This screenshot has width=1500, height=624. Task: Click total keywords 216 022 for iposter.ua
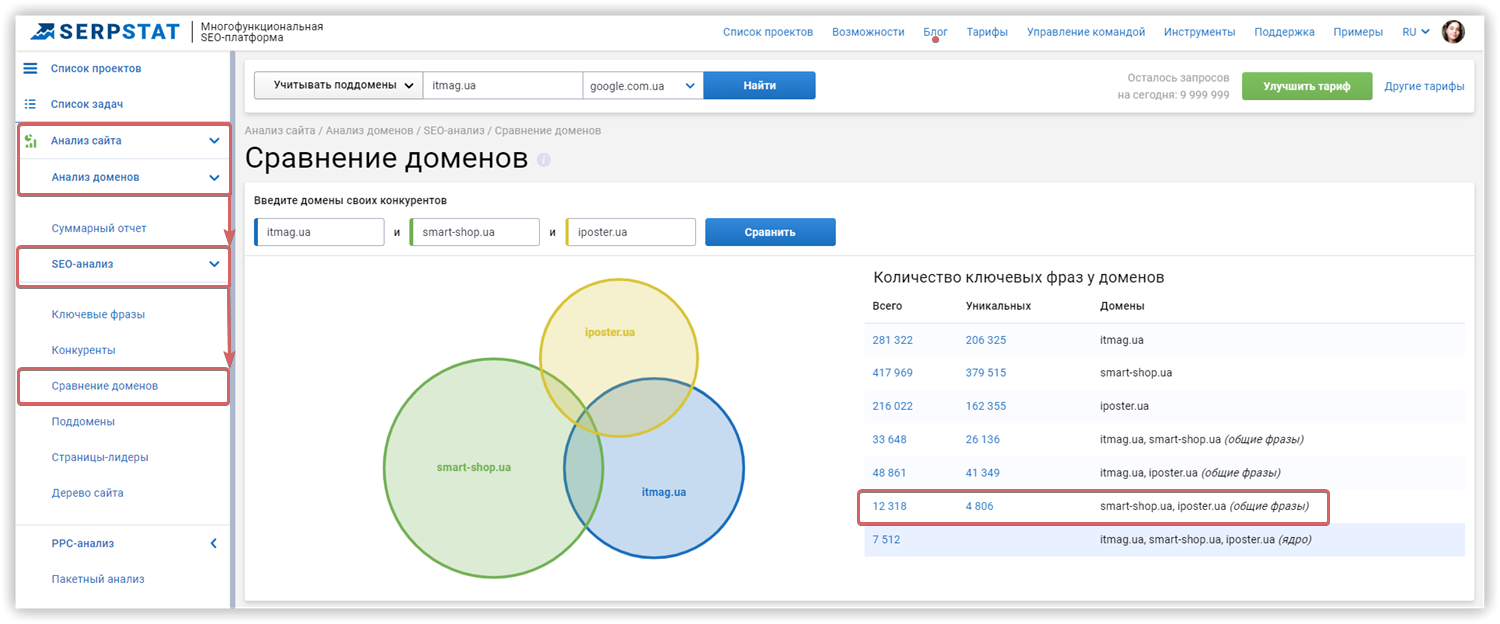click(x=892, y=406)
